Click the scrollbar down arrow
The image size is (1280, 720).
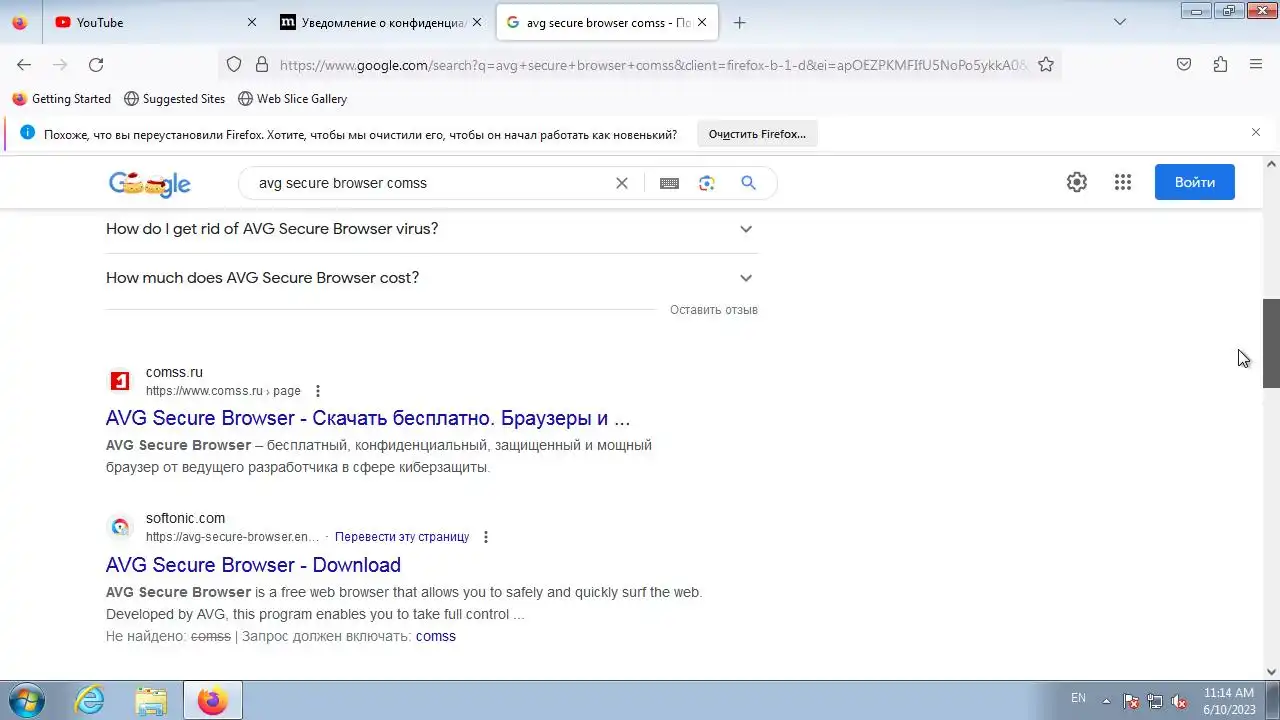tap(1271, 672)
